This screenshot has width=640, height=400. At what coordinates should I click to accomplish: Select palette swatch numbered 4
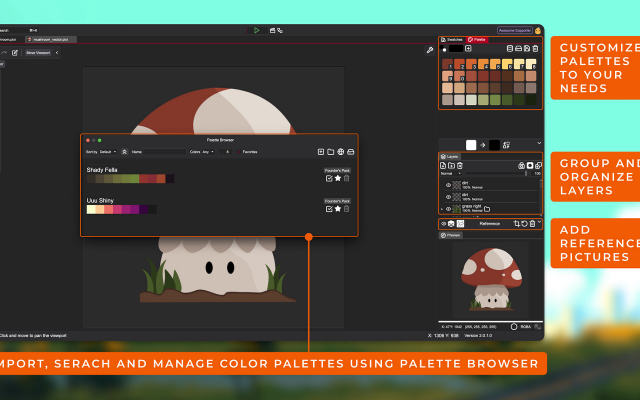(483, 64)
